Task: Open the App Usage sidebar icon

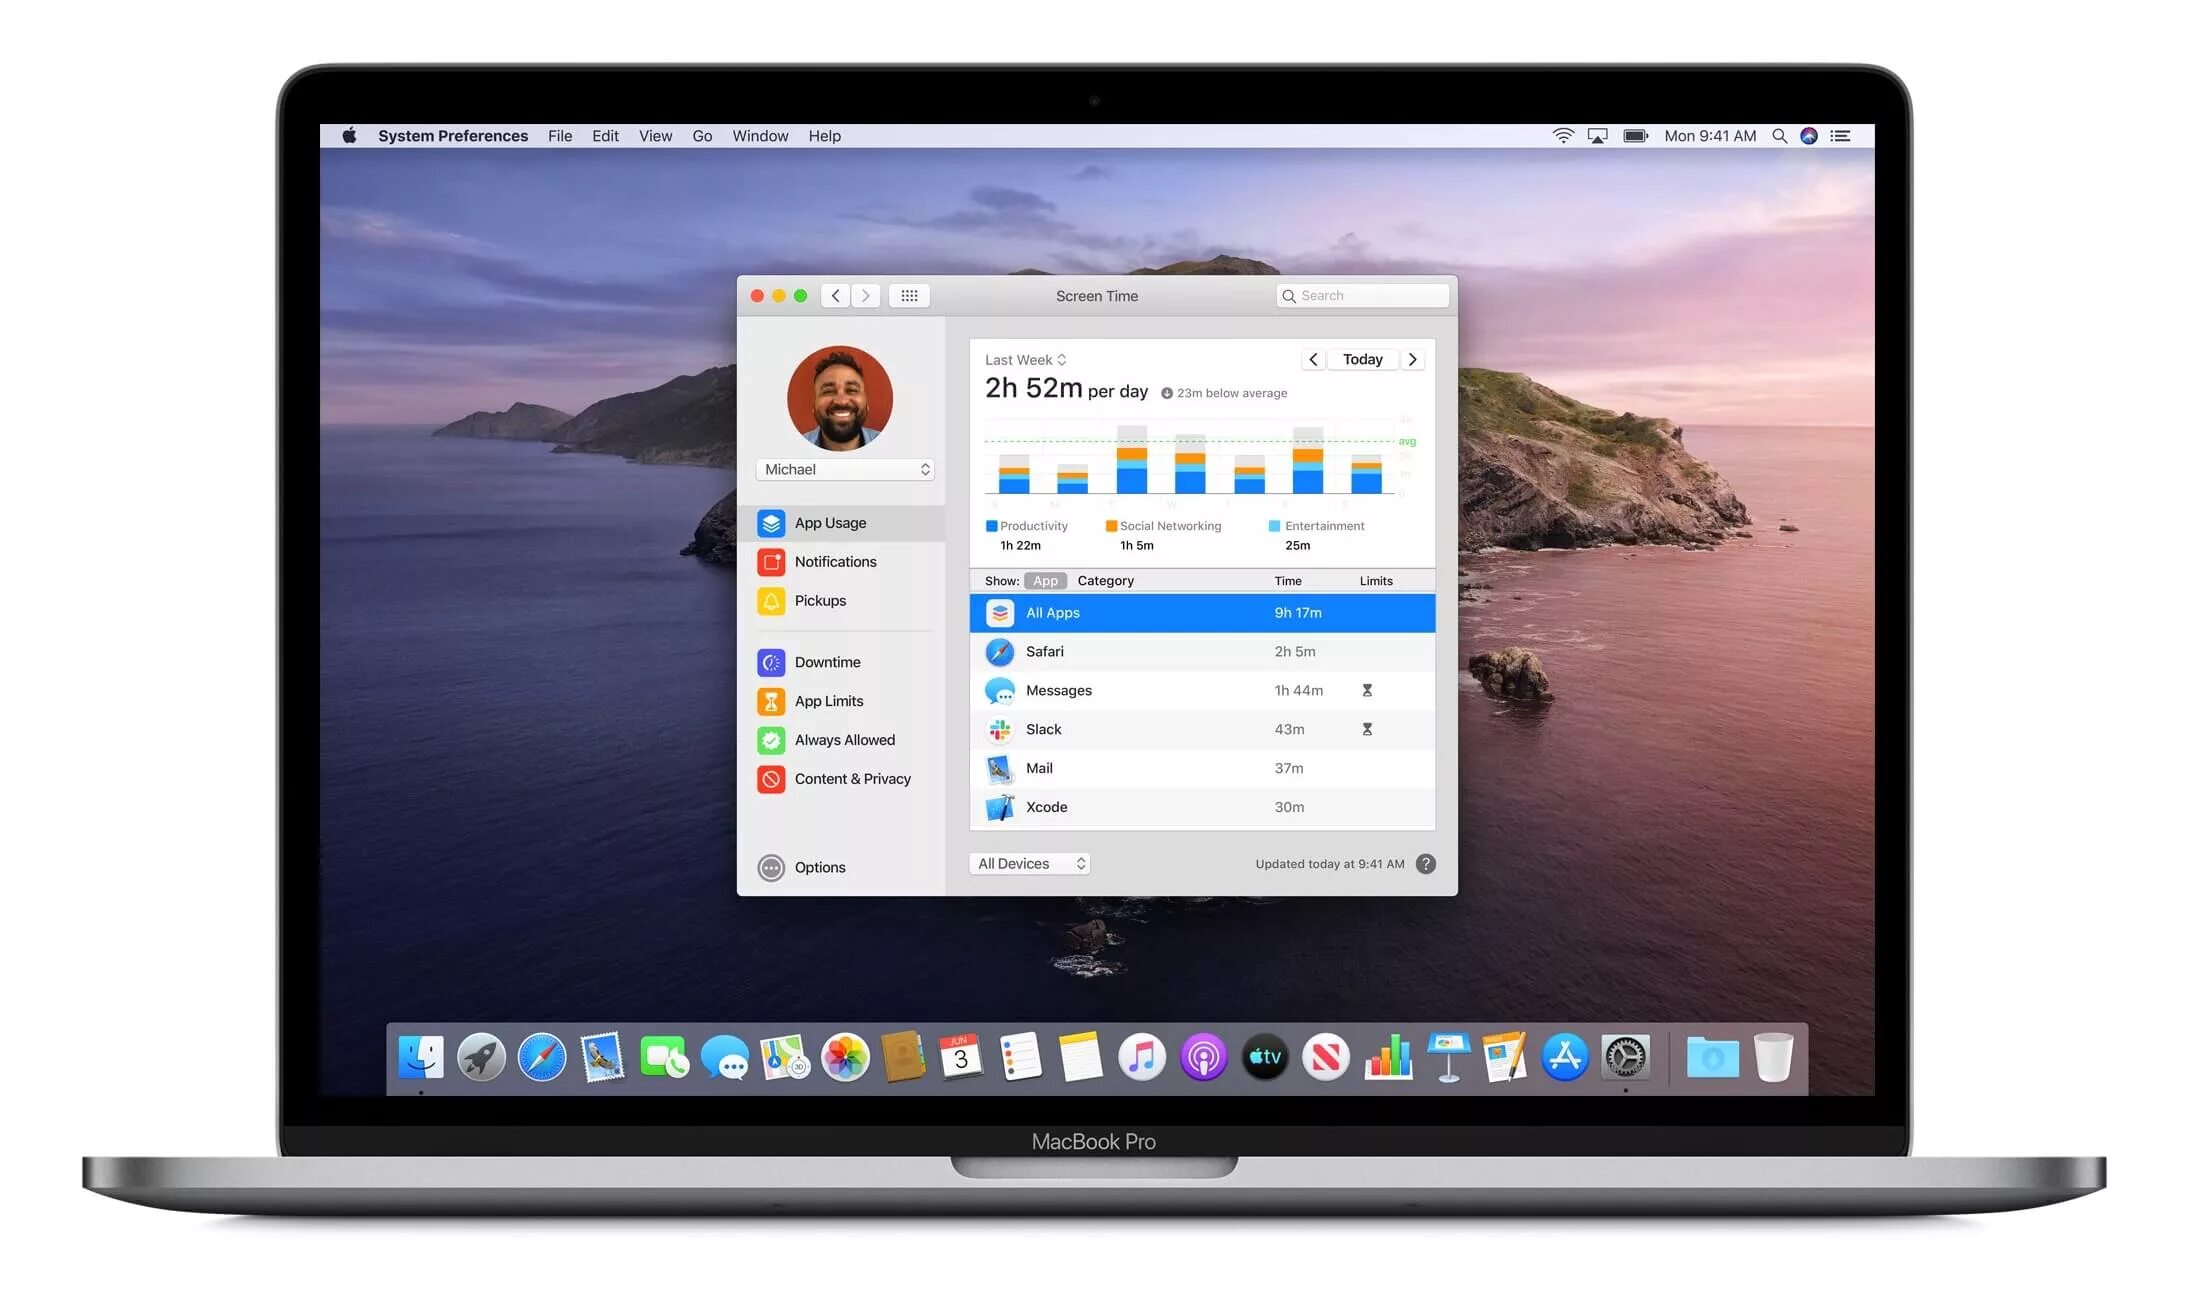Action: [x=771, y=523]
